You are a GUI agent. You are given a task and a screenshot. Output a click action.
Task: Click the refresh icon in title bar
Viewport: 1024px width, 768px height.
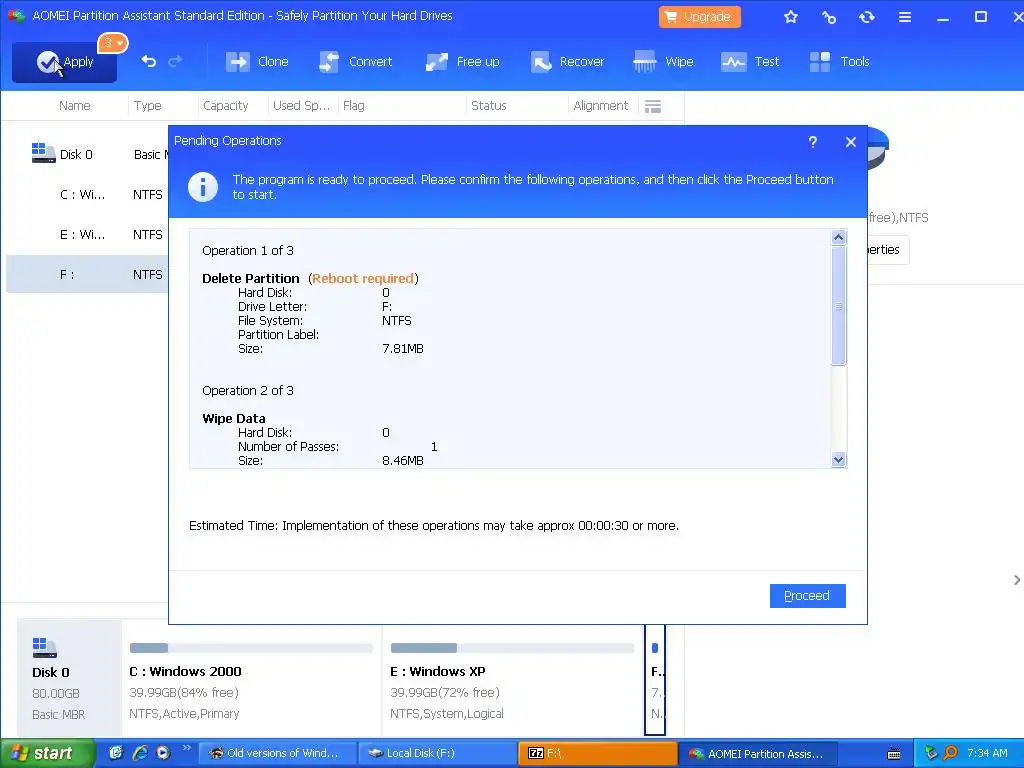point(867,17)
